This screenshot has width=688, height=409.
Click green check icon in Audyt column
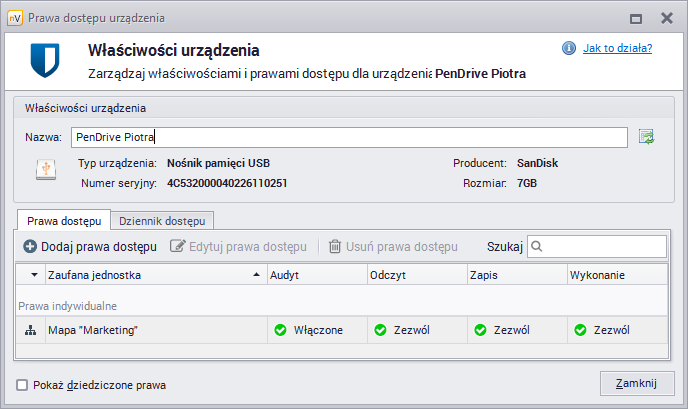[x=280, y=330]
